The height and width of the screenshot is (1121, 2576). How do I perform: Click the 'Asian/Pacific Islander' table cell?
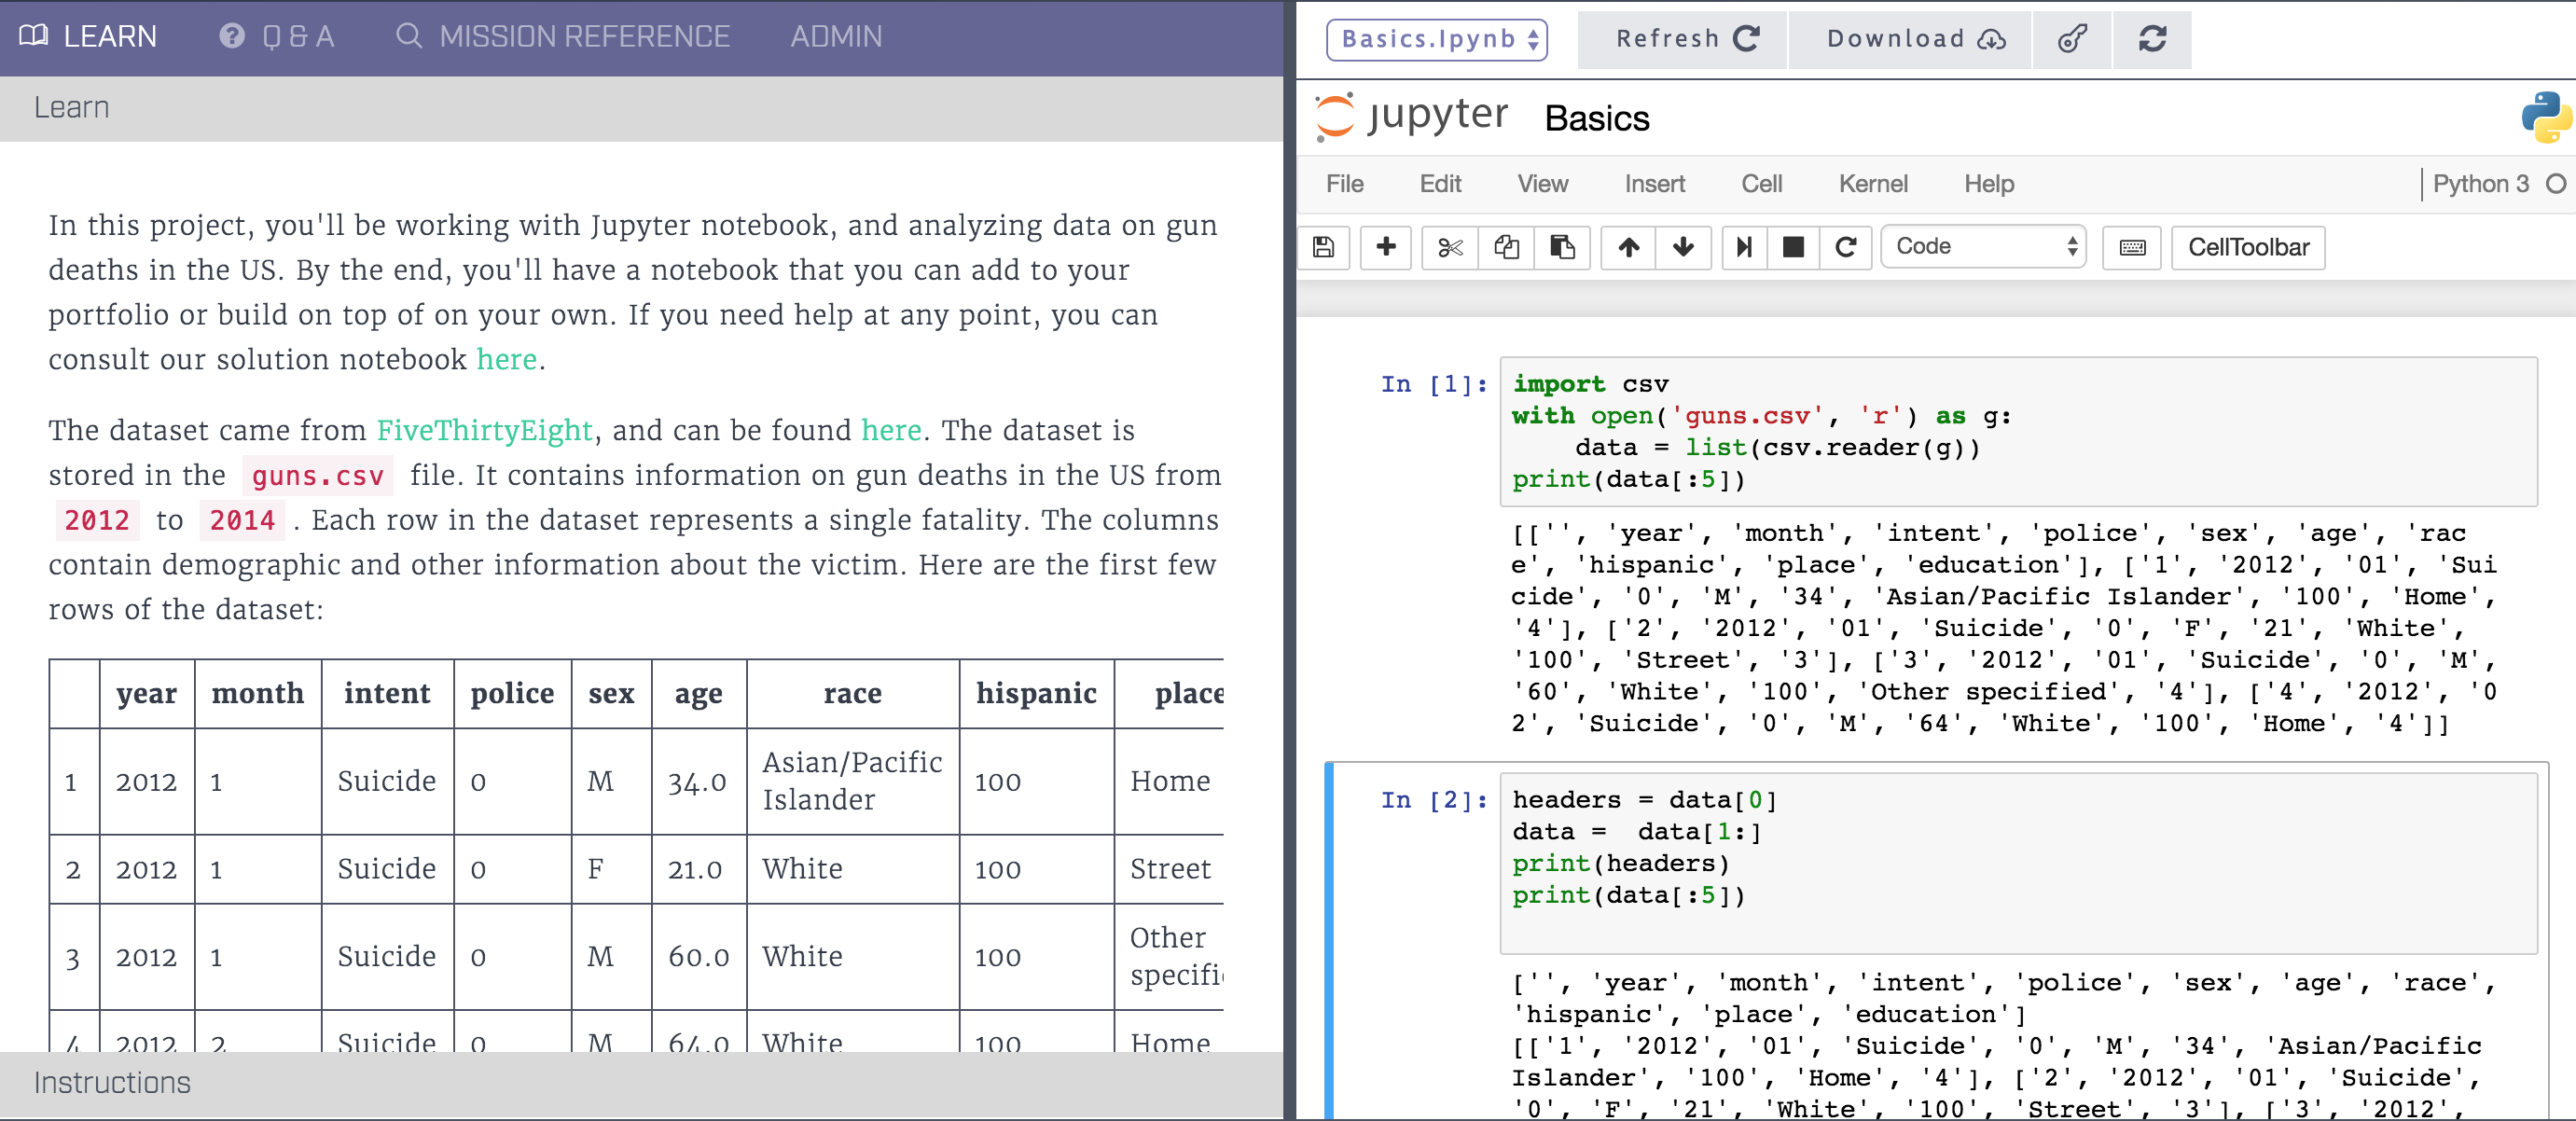[852, 781]
